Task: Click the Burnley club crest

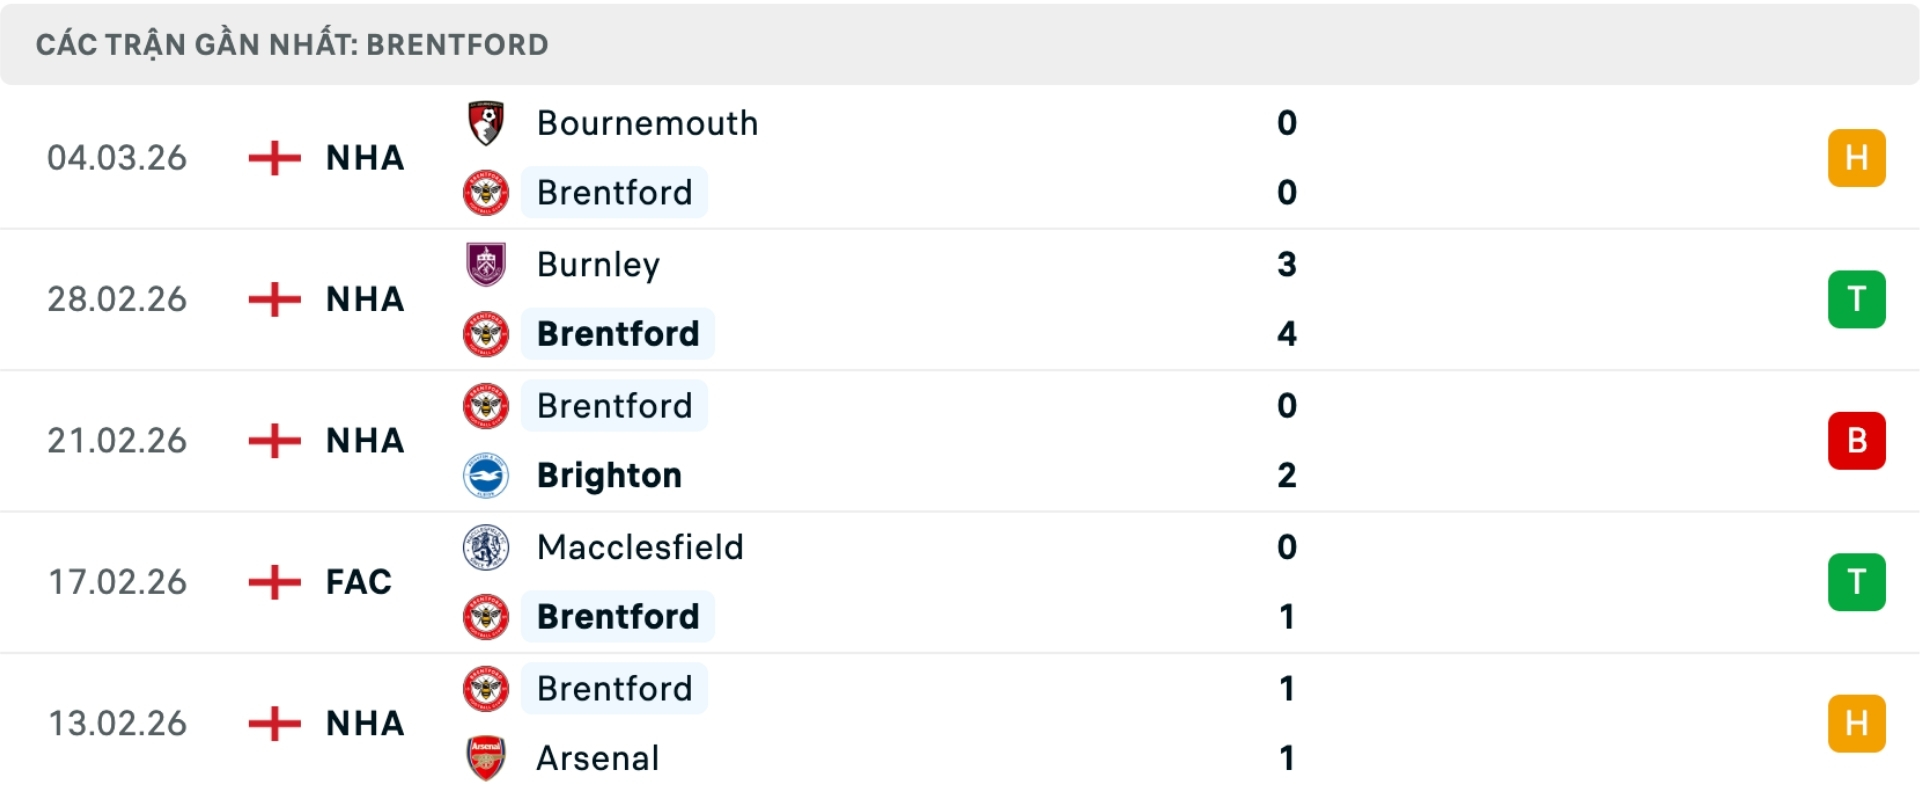Action: click(486, 265)
